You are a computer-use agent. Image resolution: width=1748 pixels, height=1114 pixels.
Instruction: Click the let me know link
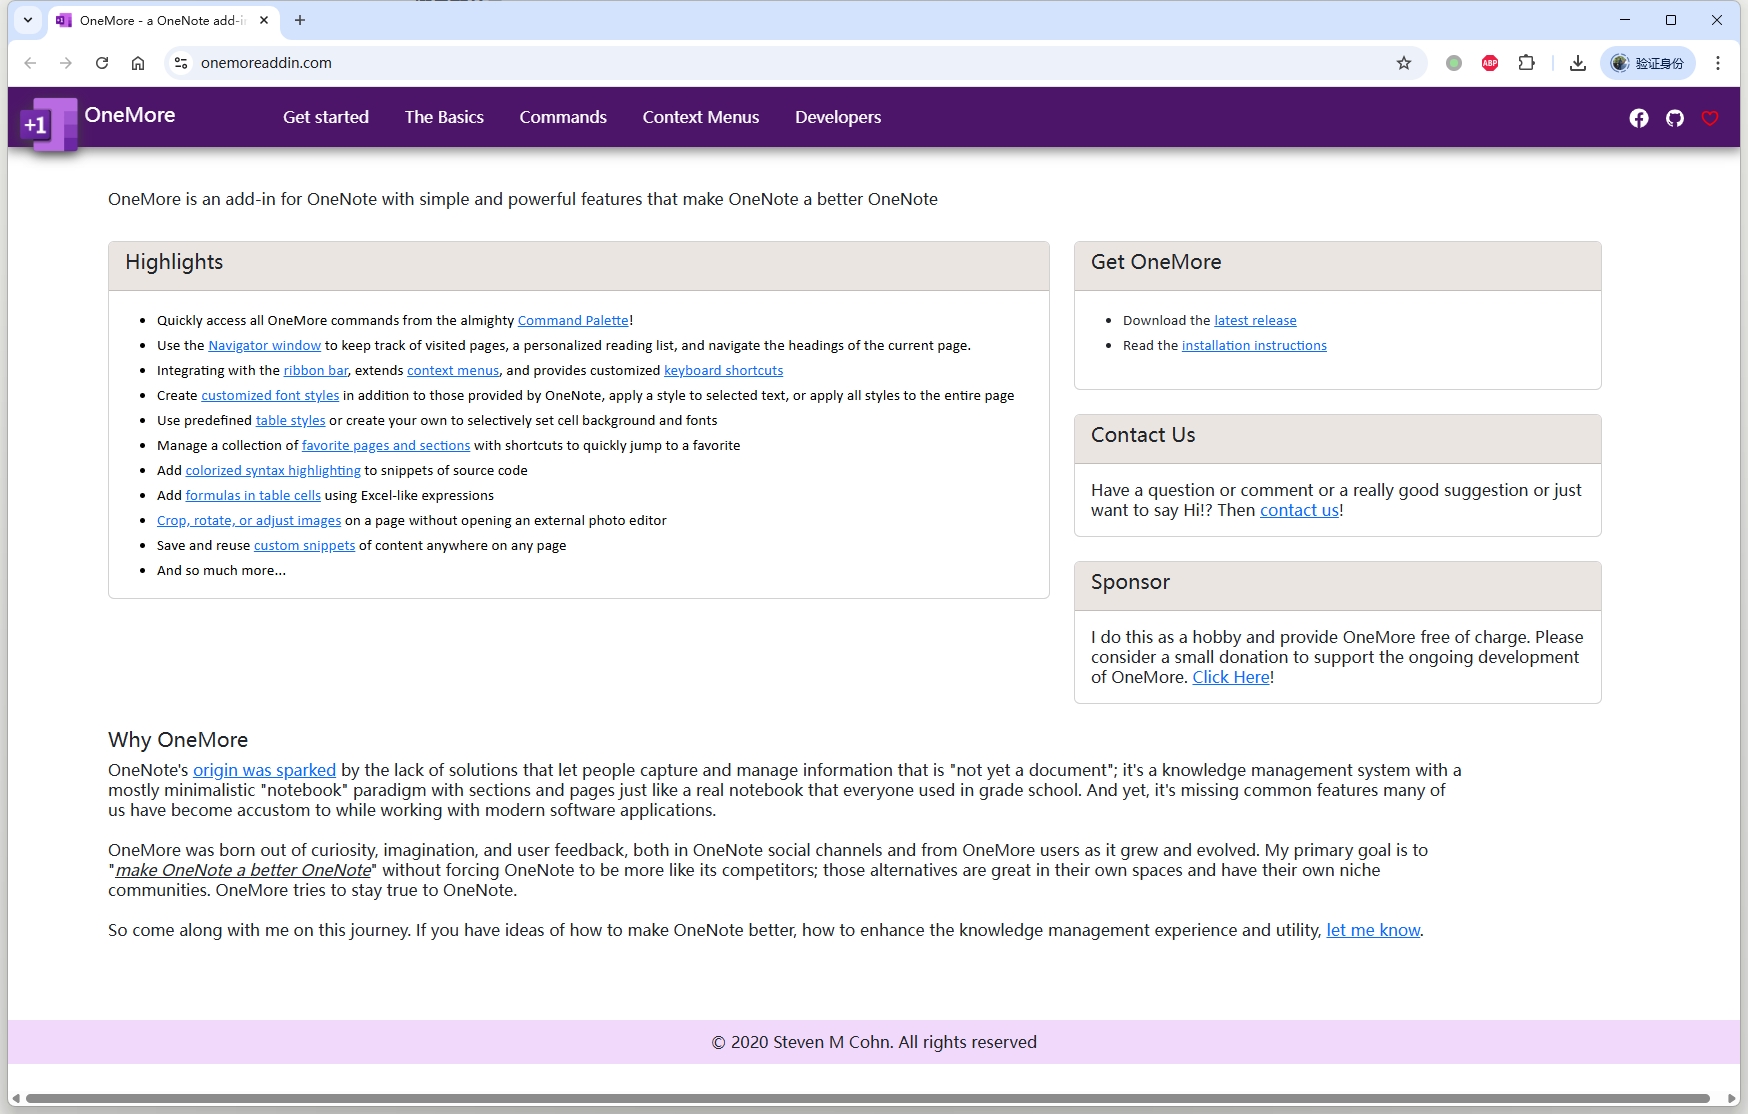click(1373, 930)
